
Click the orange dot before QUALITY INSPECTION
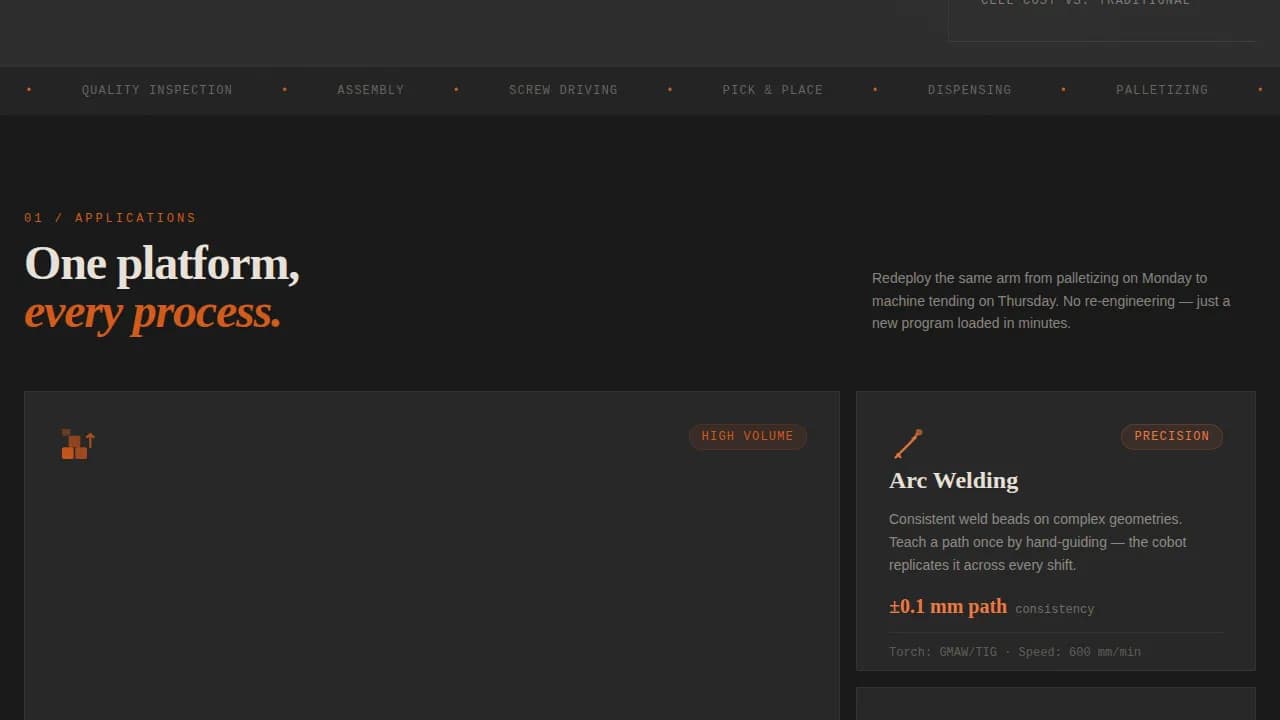pyautogui.click(x=29, y=89)
